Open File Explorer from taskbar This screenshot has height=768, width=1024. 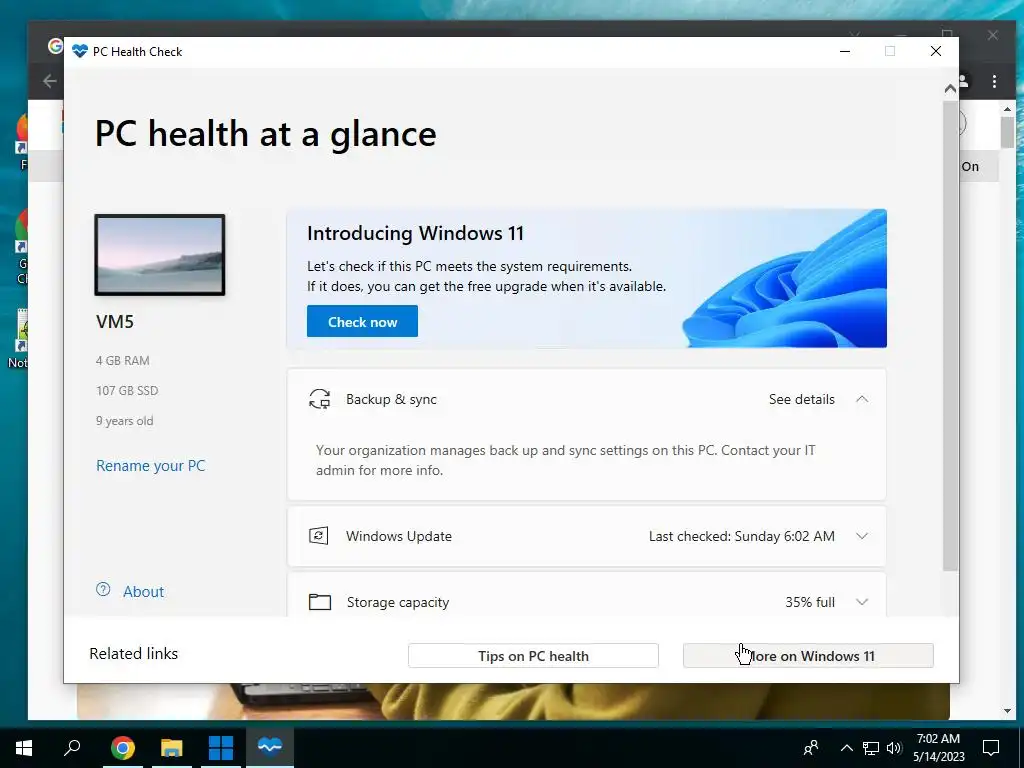(x=172, y=747)
